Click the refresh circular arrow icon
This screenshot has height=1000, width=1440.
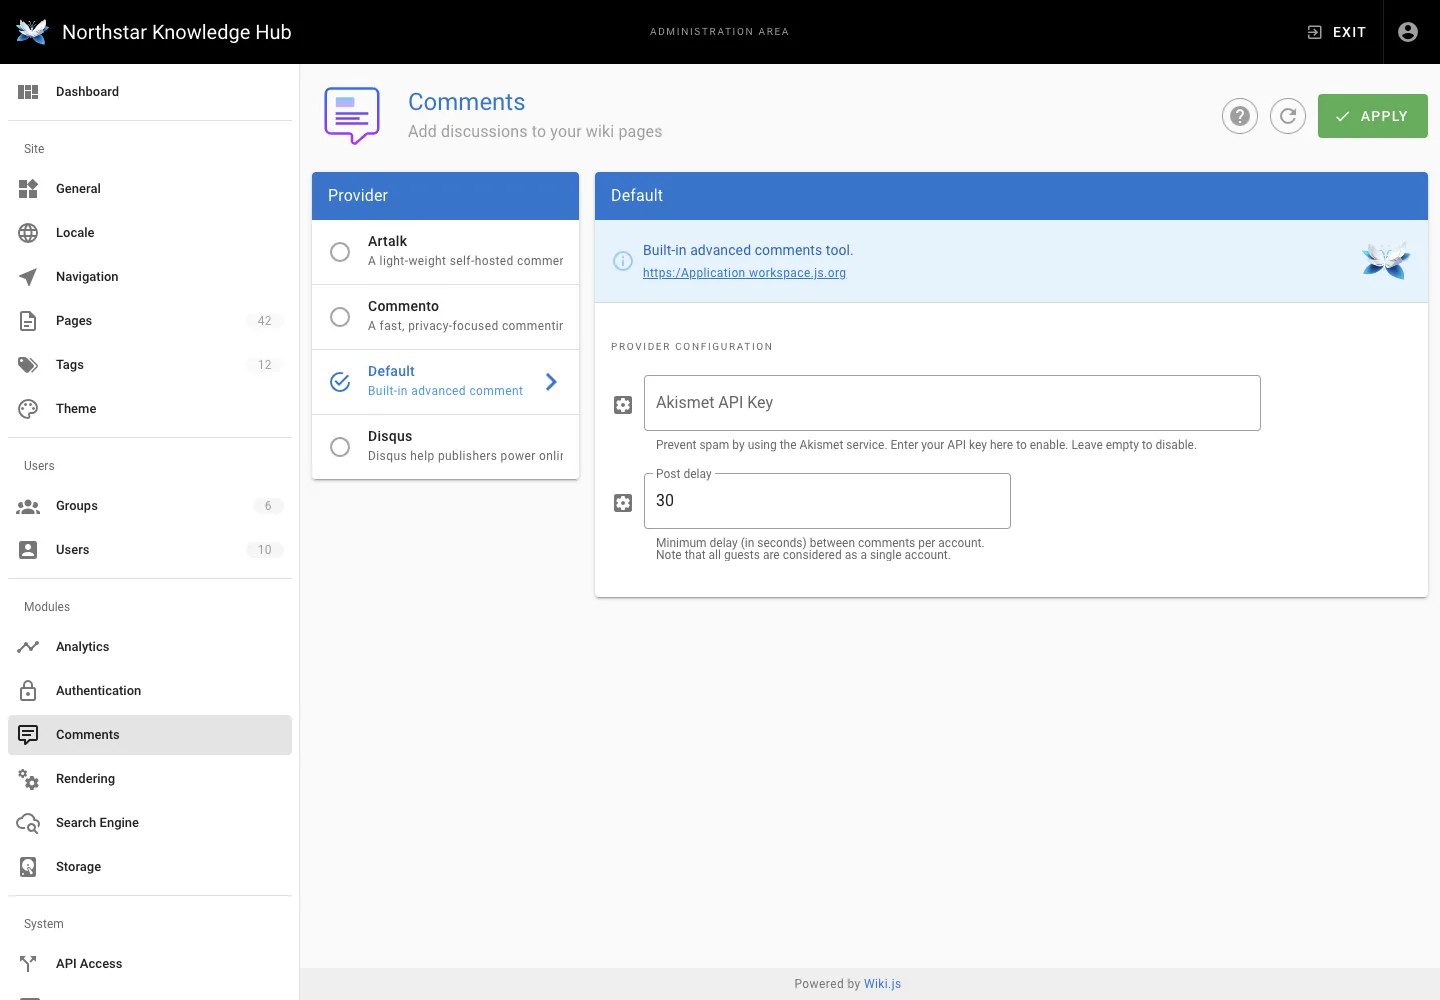(x=1288, y=116)
